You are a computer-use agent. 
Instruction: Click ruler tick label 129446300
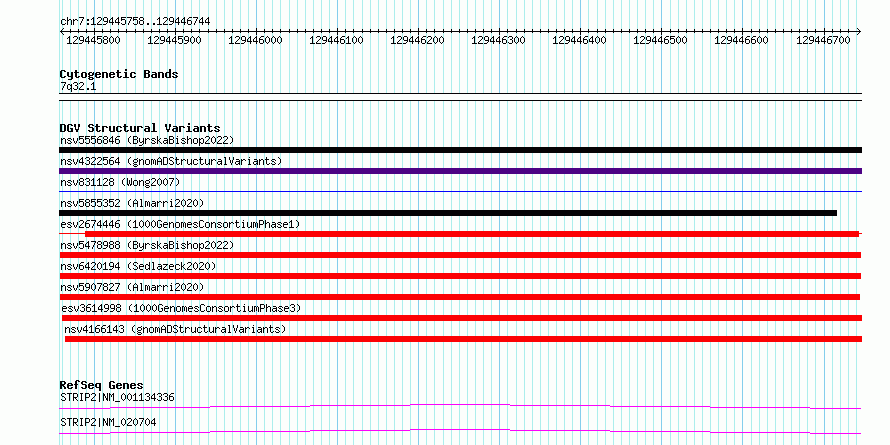(498, 40)
